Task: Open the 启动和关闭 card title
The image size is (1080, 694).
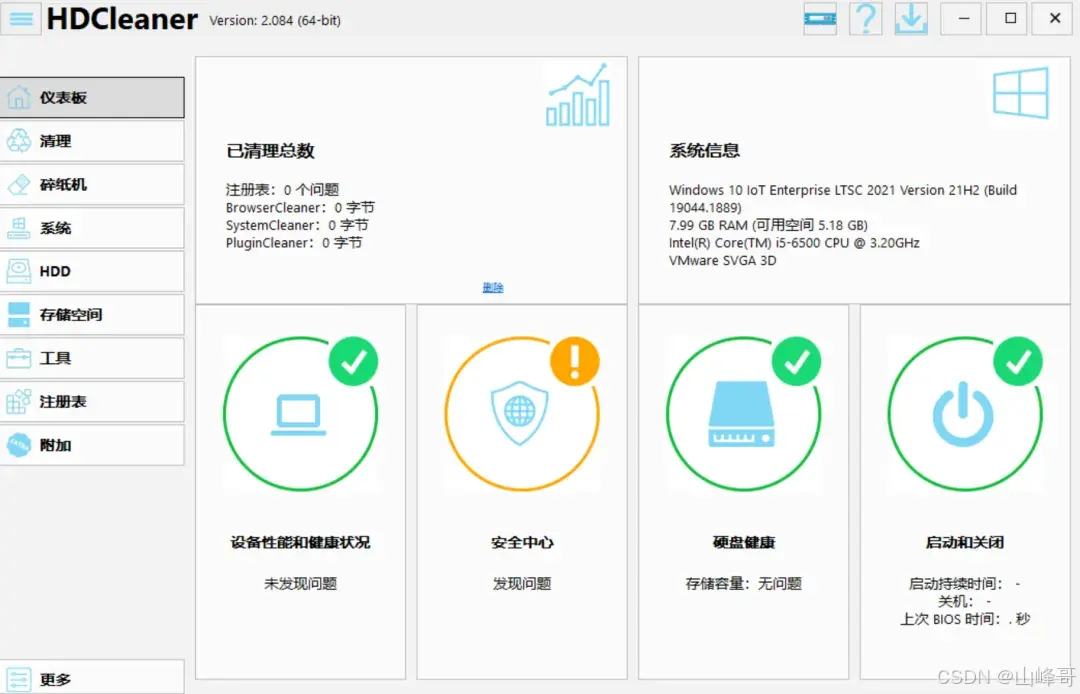Action: 965,543
